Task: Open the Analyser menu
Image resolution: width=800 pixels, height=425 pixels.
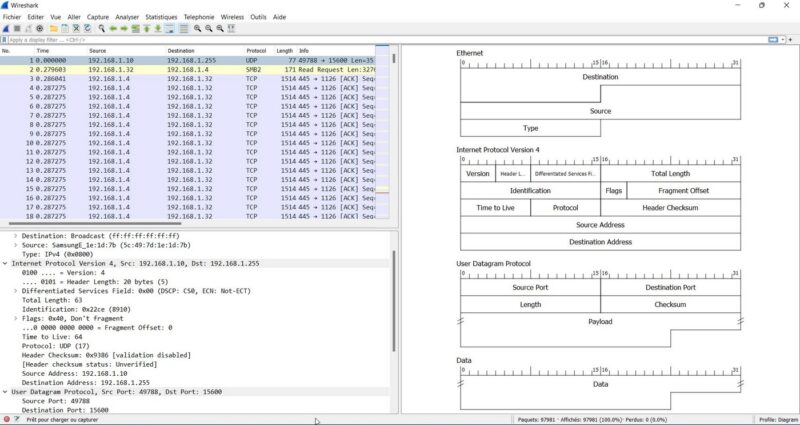Action: pos(127,17)
